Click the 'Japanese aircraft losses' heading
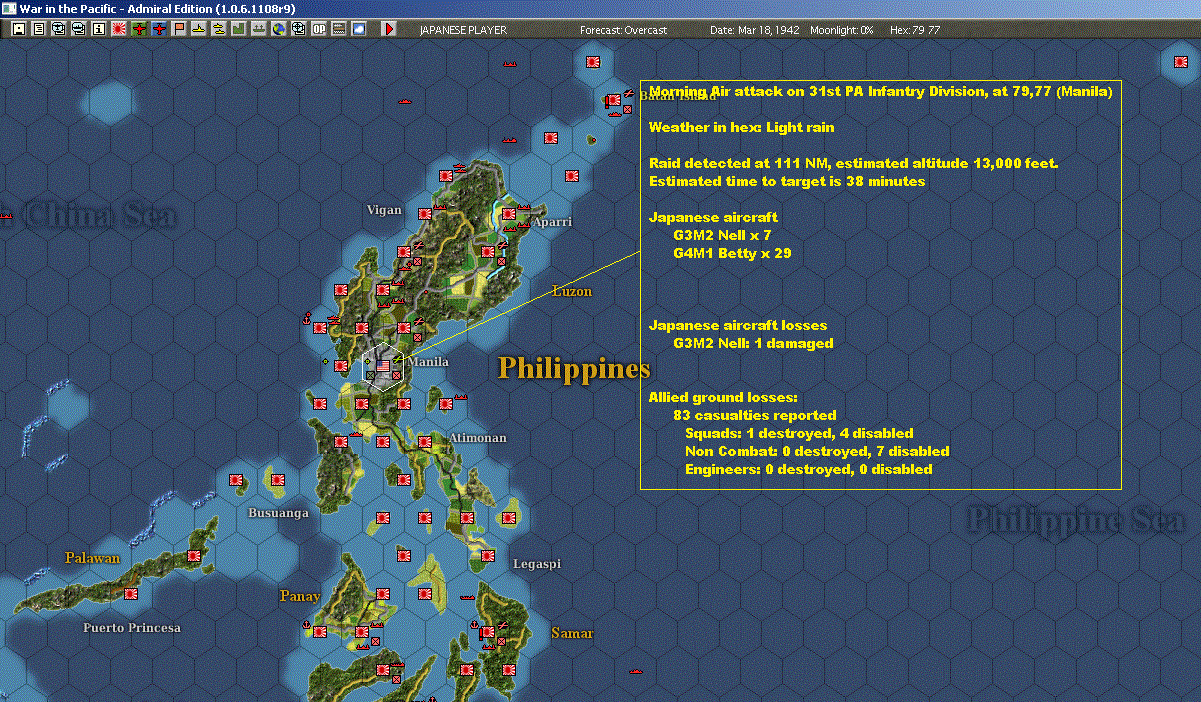 click(738, 325)
